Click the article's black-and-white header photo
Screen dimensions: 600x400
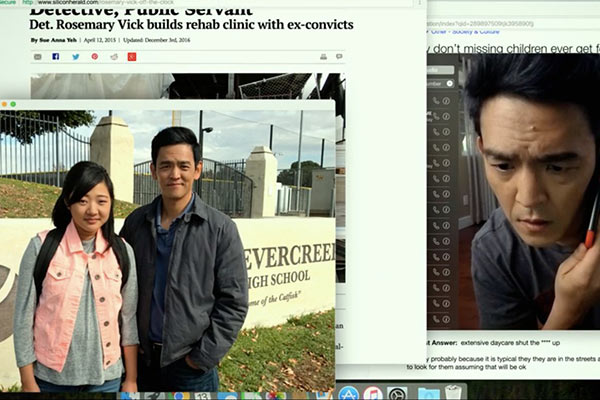(x=188, y=86)
